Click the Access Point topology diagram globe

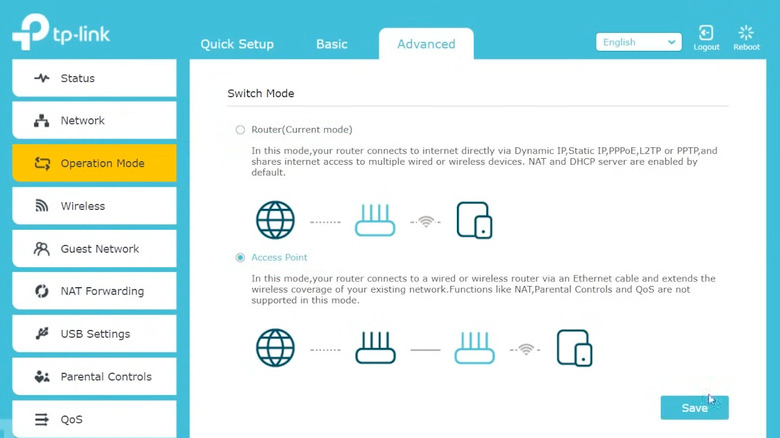coord(275,348)
